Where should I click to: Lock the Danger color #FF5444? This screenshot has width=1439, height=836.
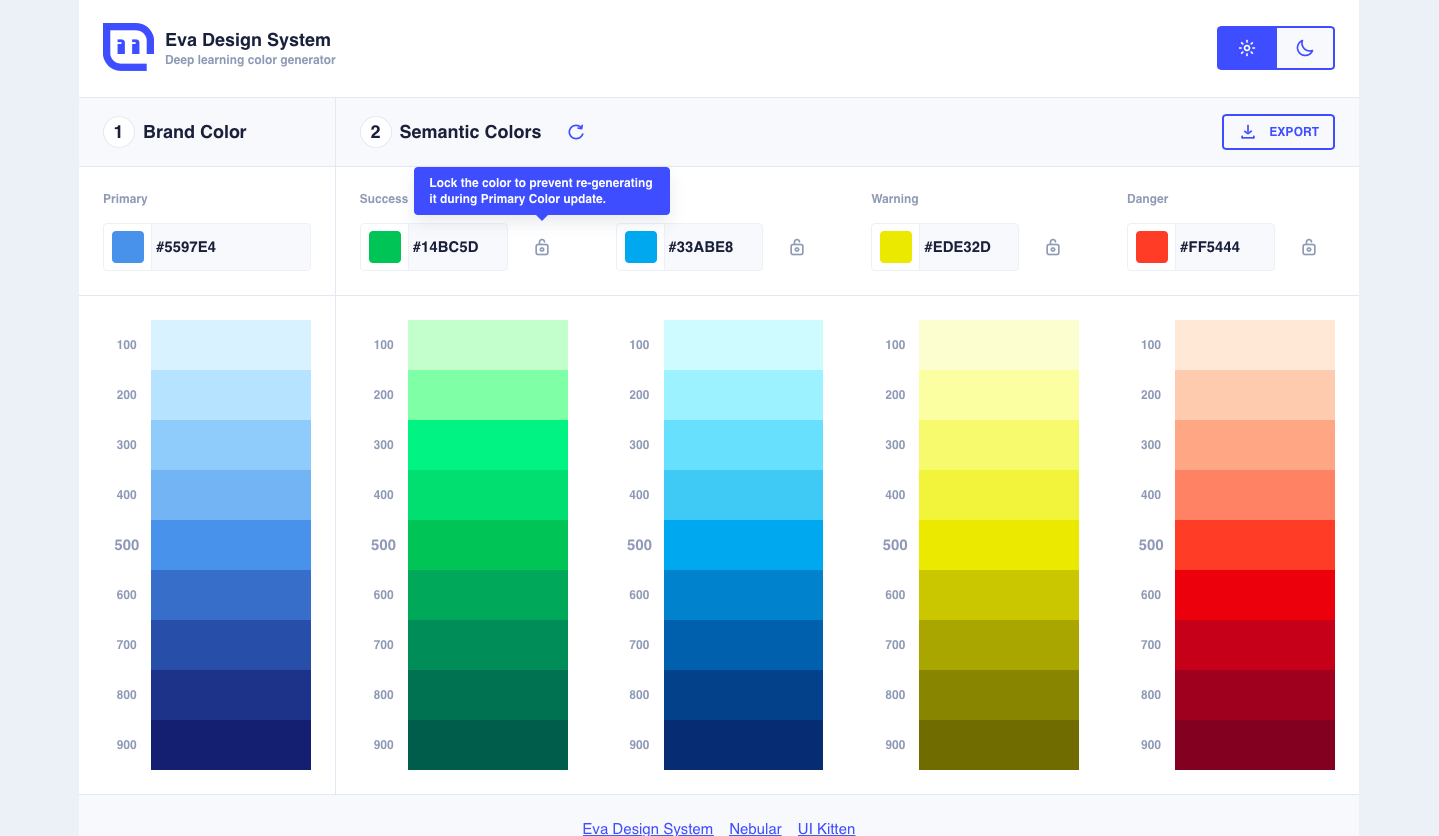pyautogui.click(x=1308, y=247)
